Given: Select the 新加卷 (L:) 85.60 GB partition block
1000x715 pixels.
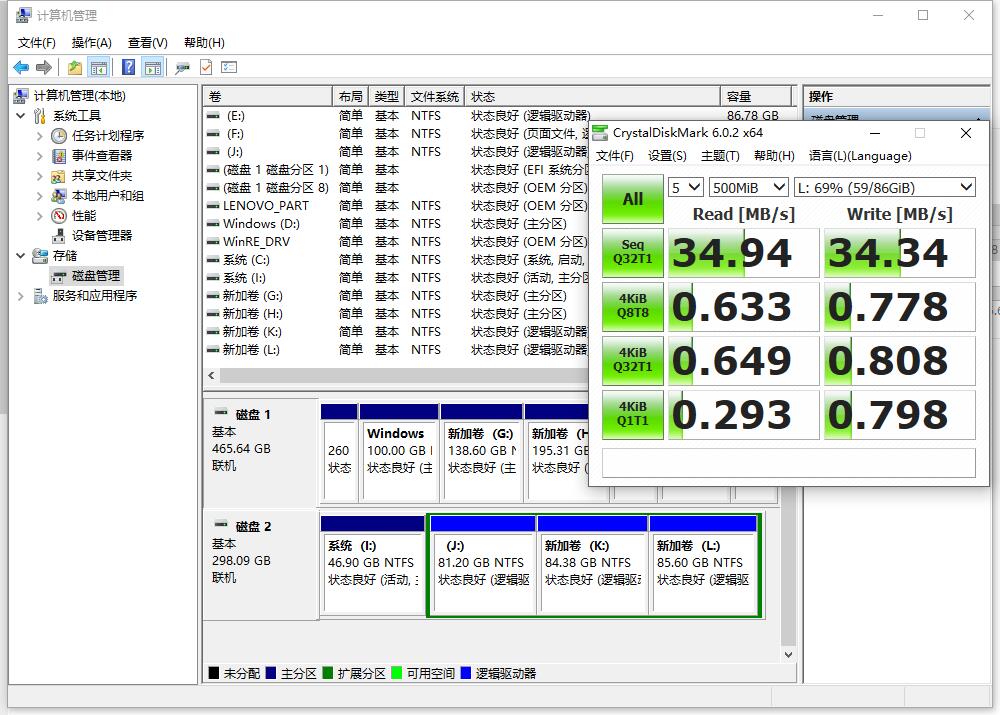Looking at the screenshot, I should (x=703, y=564).
